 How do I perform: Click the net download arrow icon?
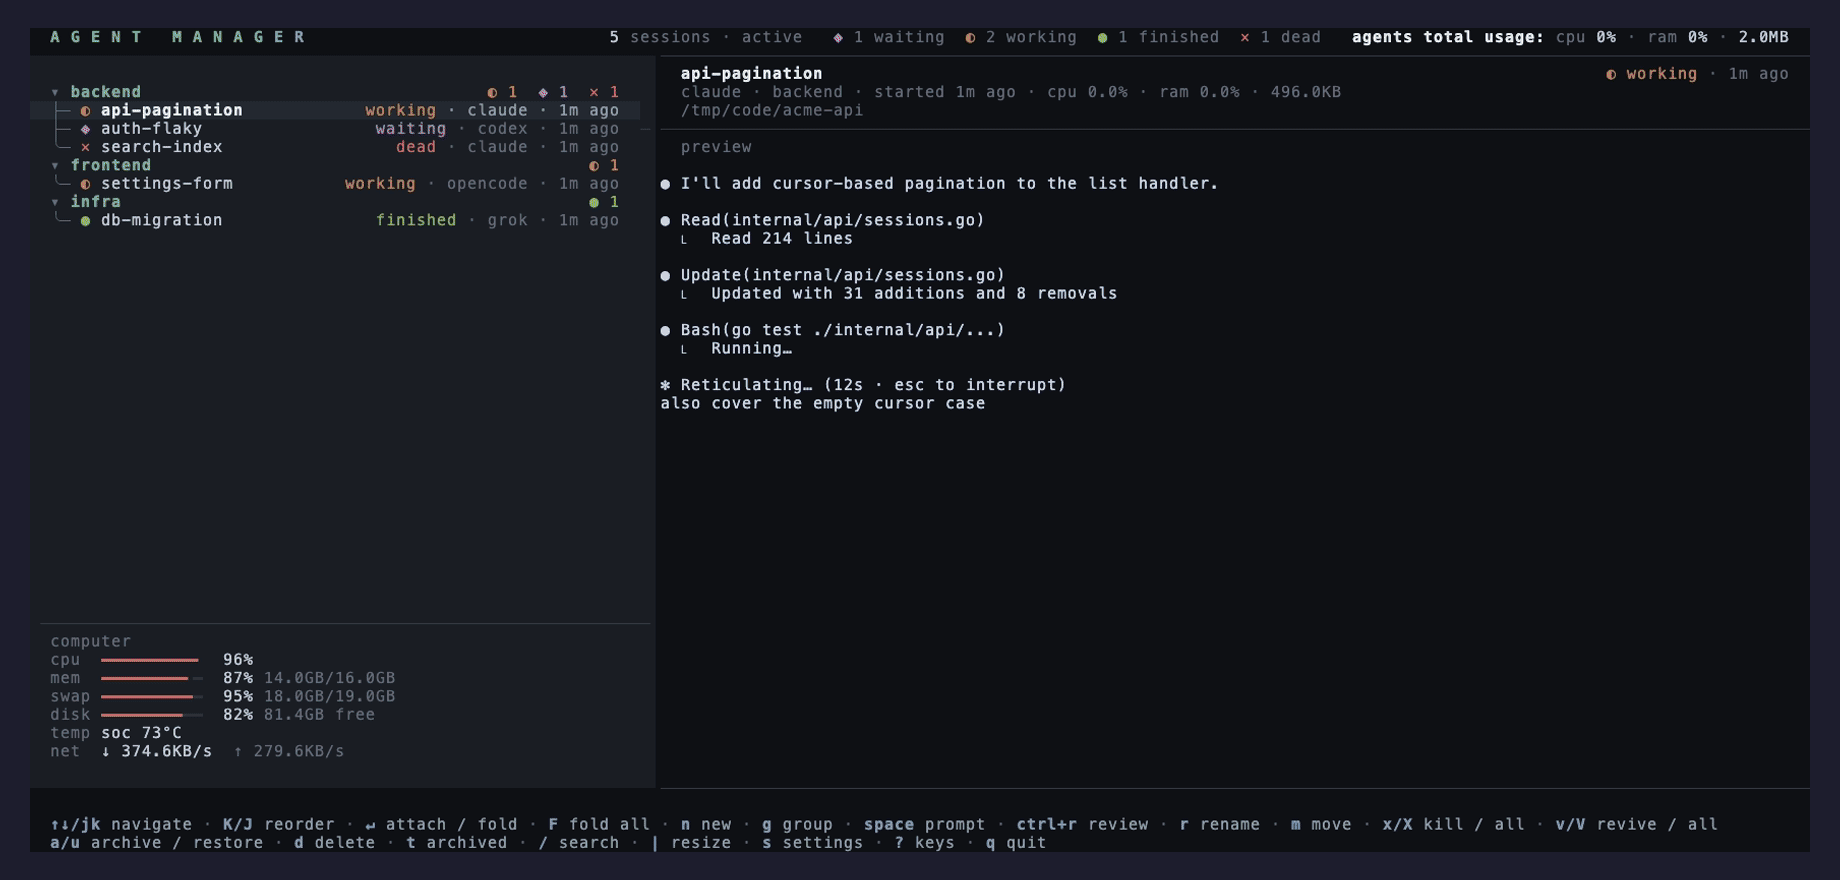(x=106, y=751)
